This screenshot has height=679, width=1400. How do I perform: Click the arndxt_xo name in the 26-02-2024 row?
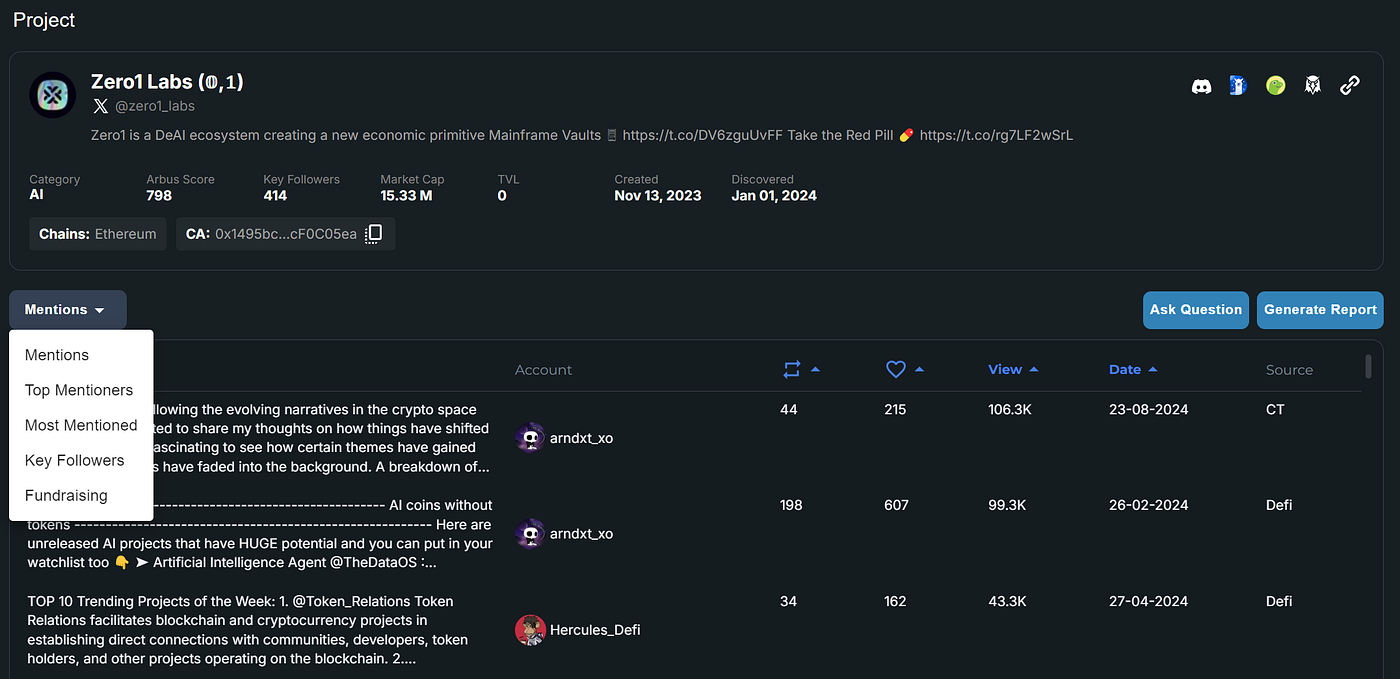[x=581, y=534]
